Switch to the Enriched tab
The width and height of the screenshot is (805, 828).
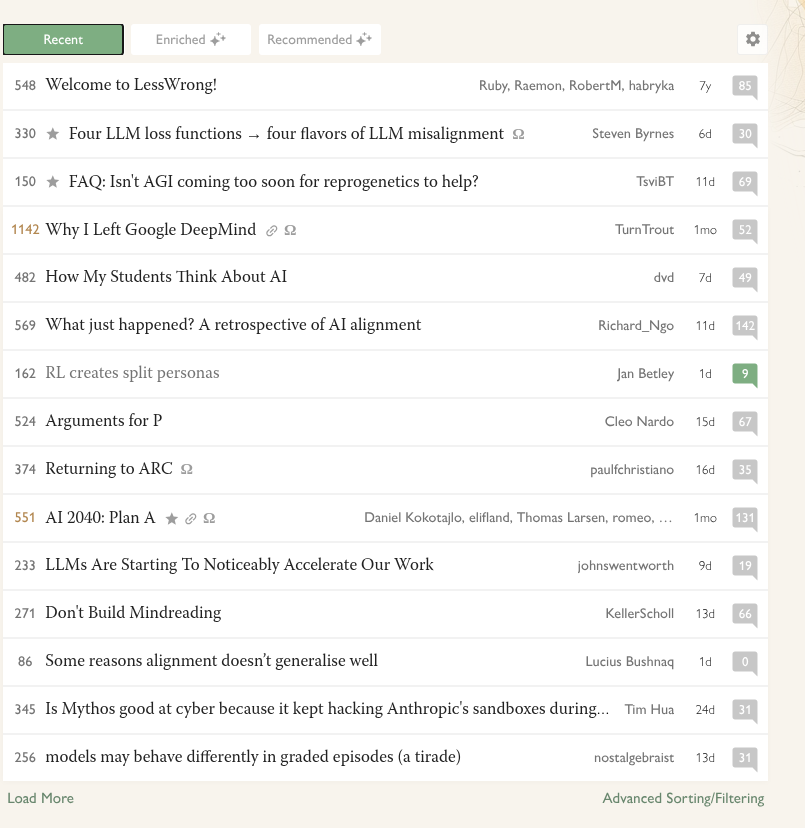pyautogui.click(x=191, y=40)
